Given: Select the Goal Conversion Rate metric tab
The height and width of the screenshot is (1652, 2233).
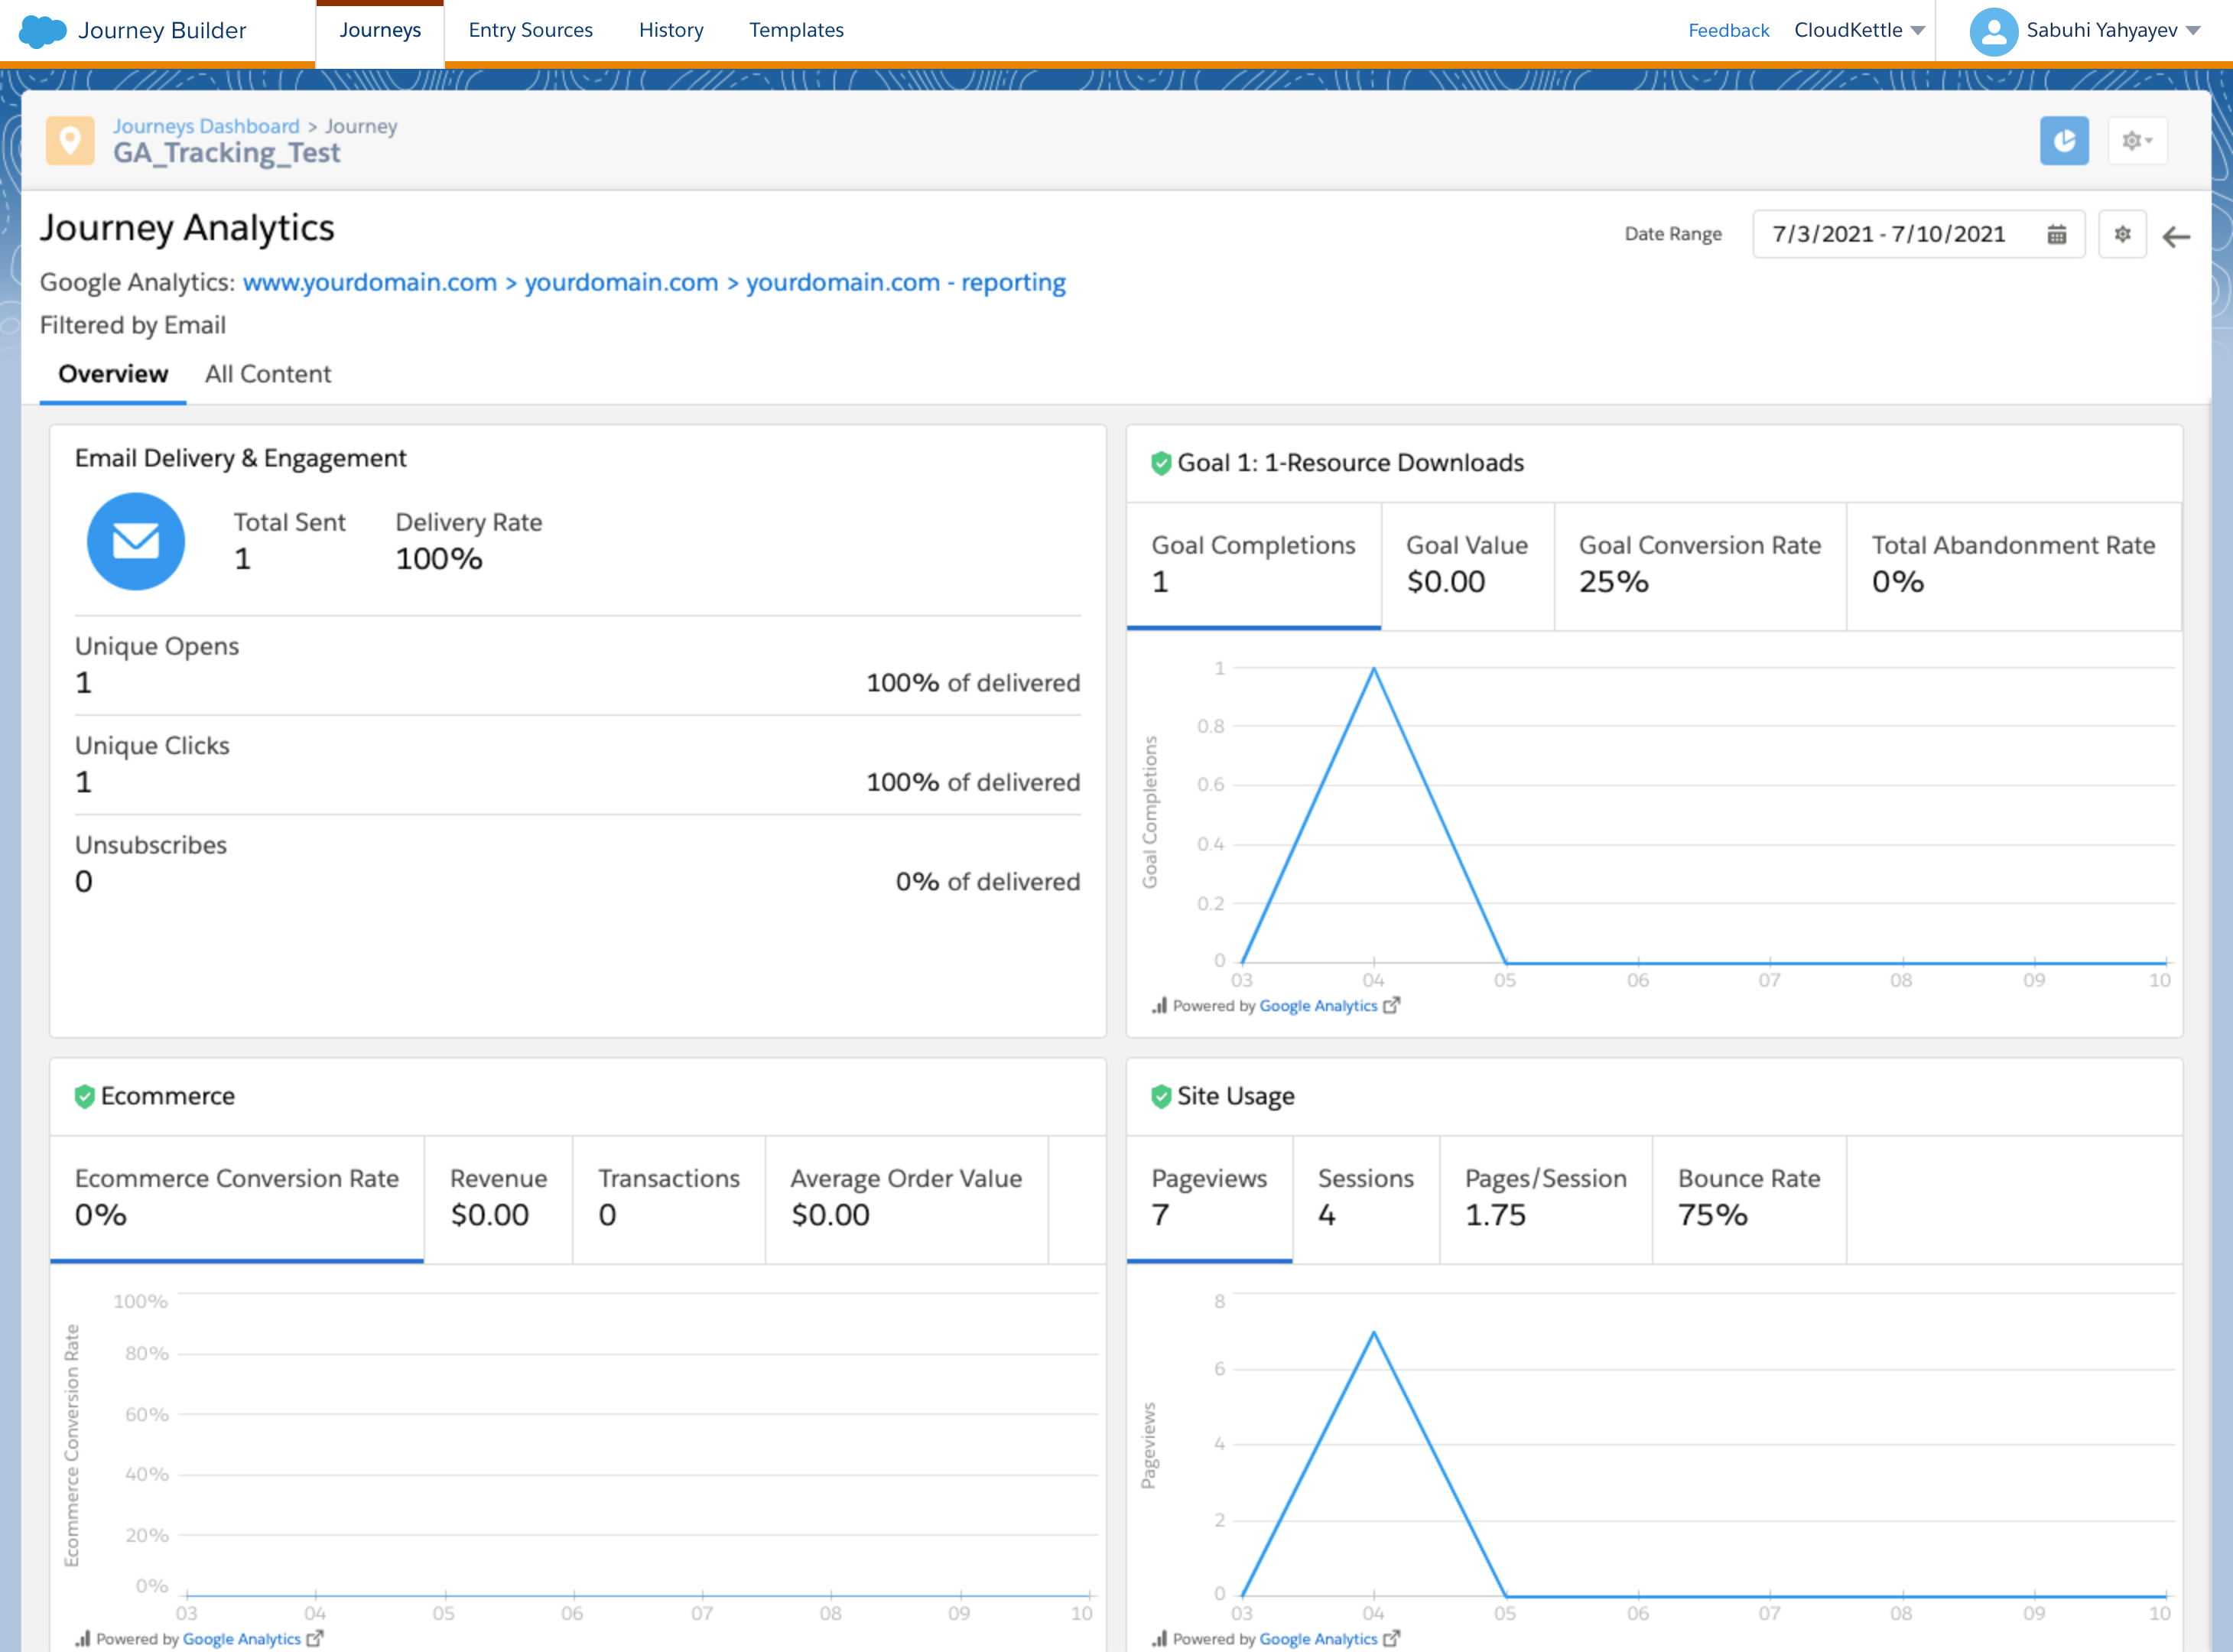Looking at the screenshot, I should [x=1699, y=565].
